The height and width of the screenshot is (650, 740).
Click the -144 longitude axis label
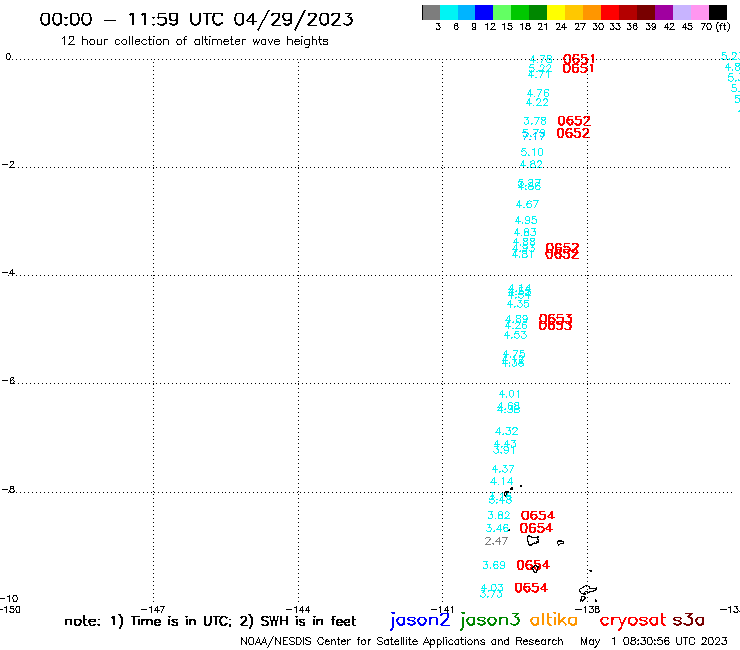pos(298,609)
